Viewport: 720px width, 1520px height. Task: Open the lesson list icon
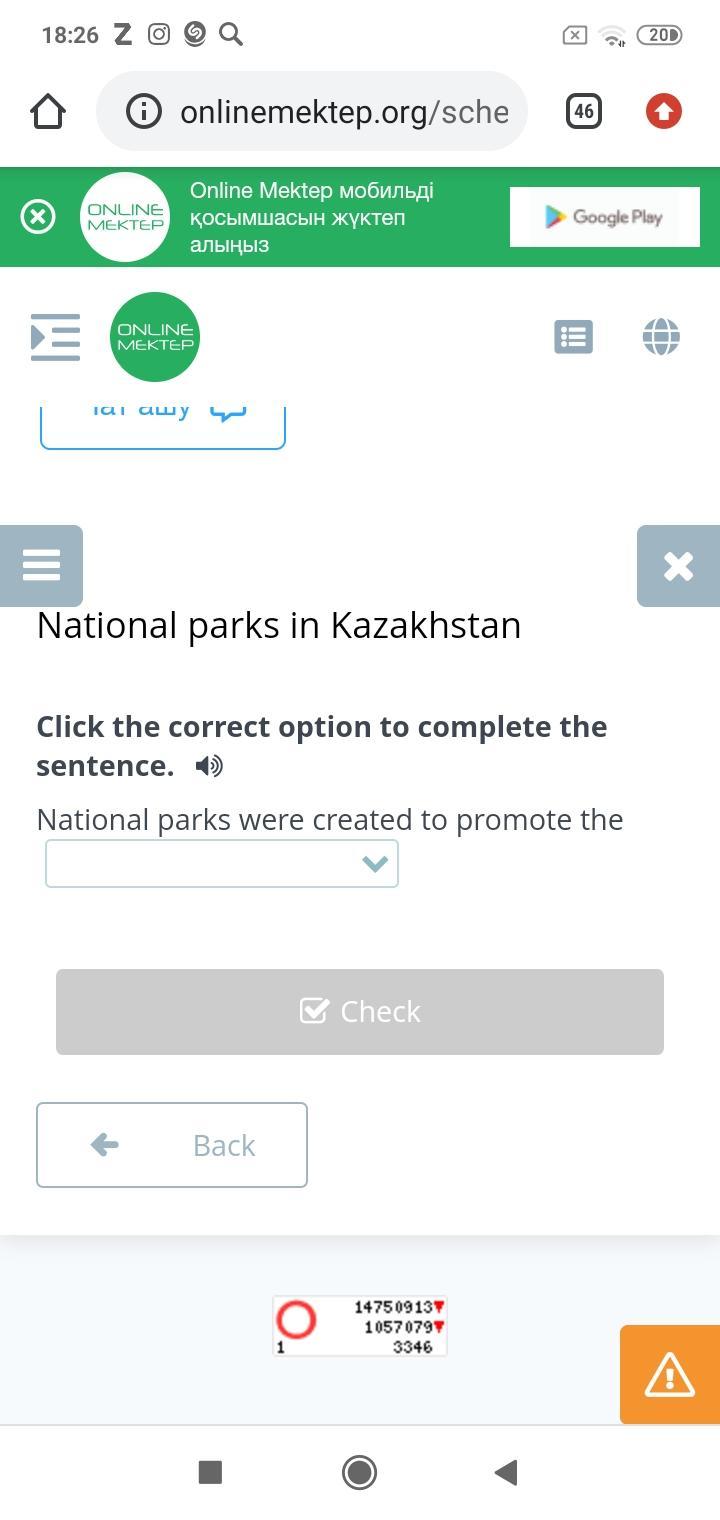pos(573,337)
